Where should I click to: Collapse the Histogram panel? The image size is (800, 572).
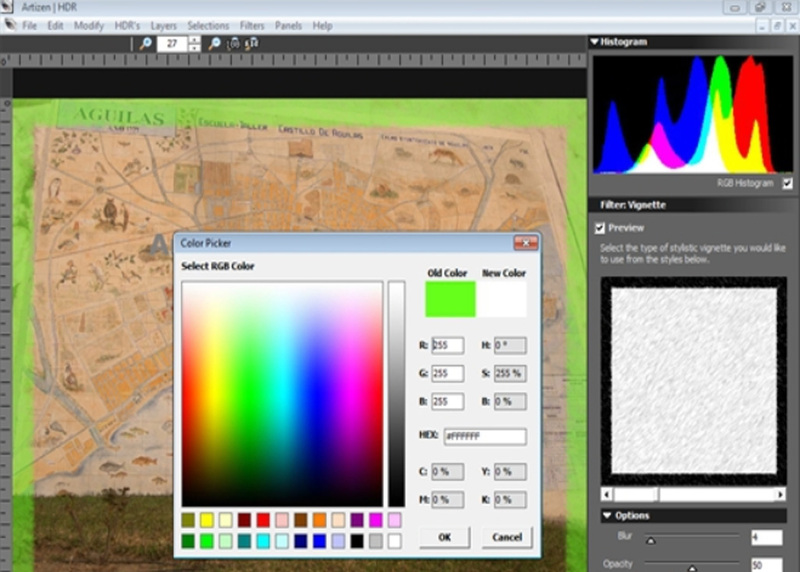[594, 42]
